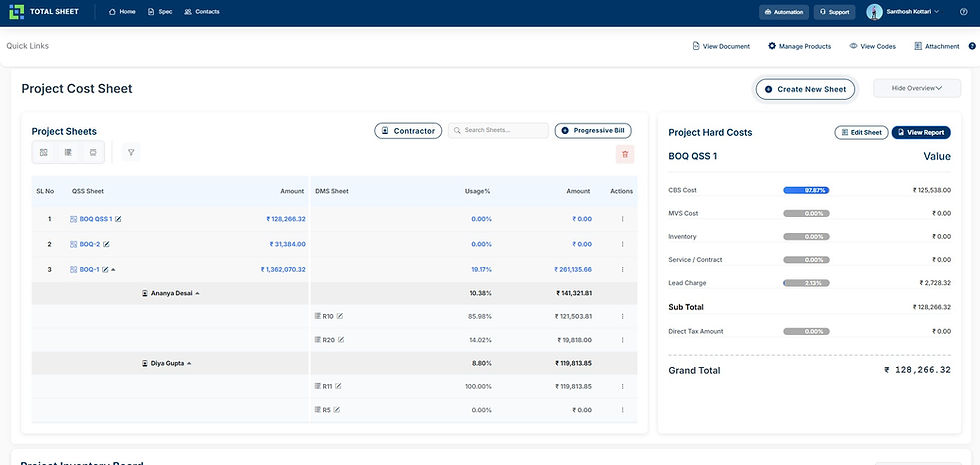The height and width of the screenshot is (465, 980).
Task: Click the MVS Cost 0.00% progress bar
Action: 806,213
